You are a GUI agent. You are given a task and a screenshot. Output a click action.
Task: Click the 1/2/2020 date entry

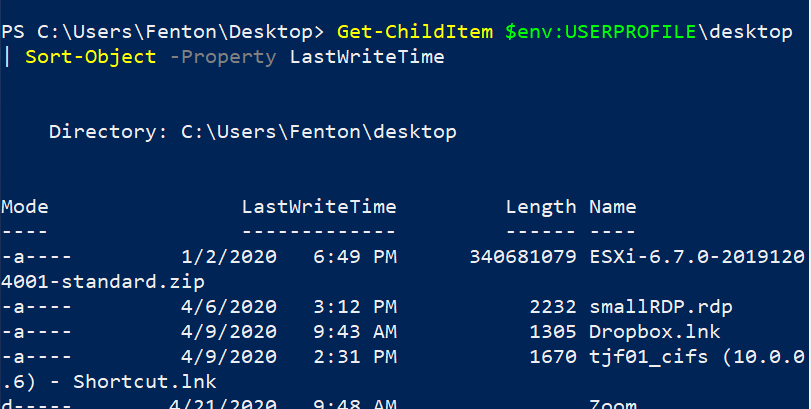point(229,256)
